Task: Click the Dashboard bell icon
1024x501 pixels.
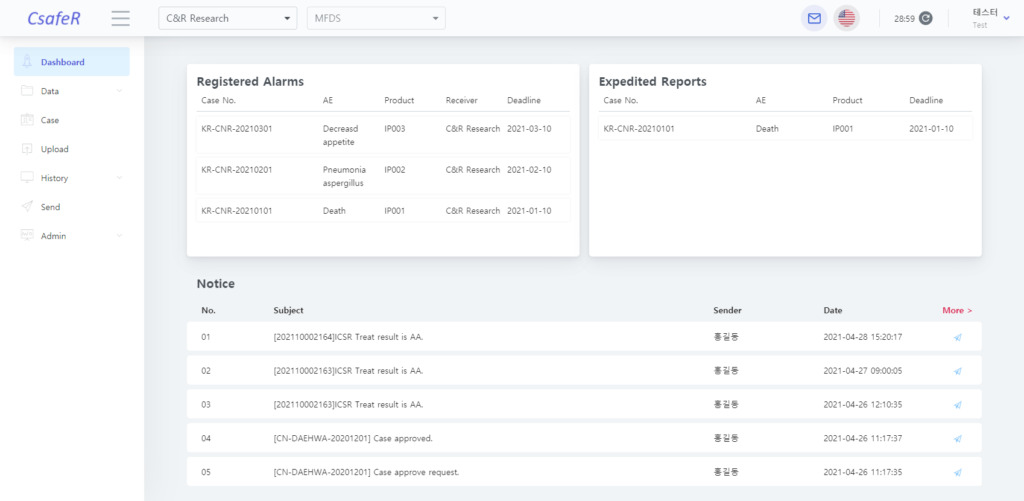Action: (x=27, y=61)
